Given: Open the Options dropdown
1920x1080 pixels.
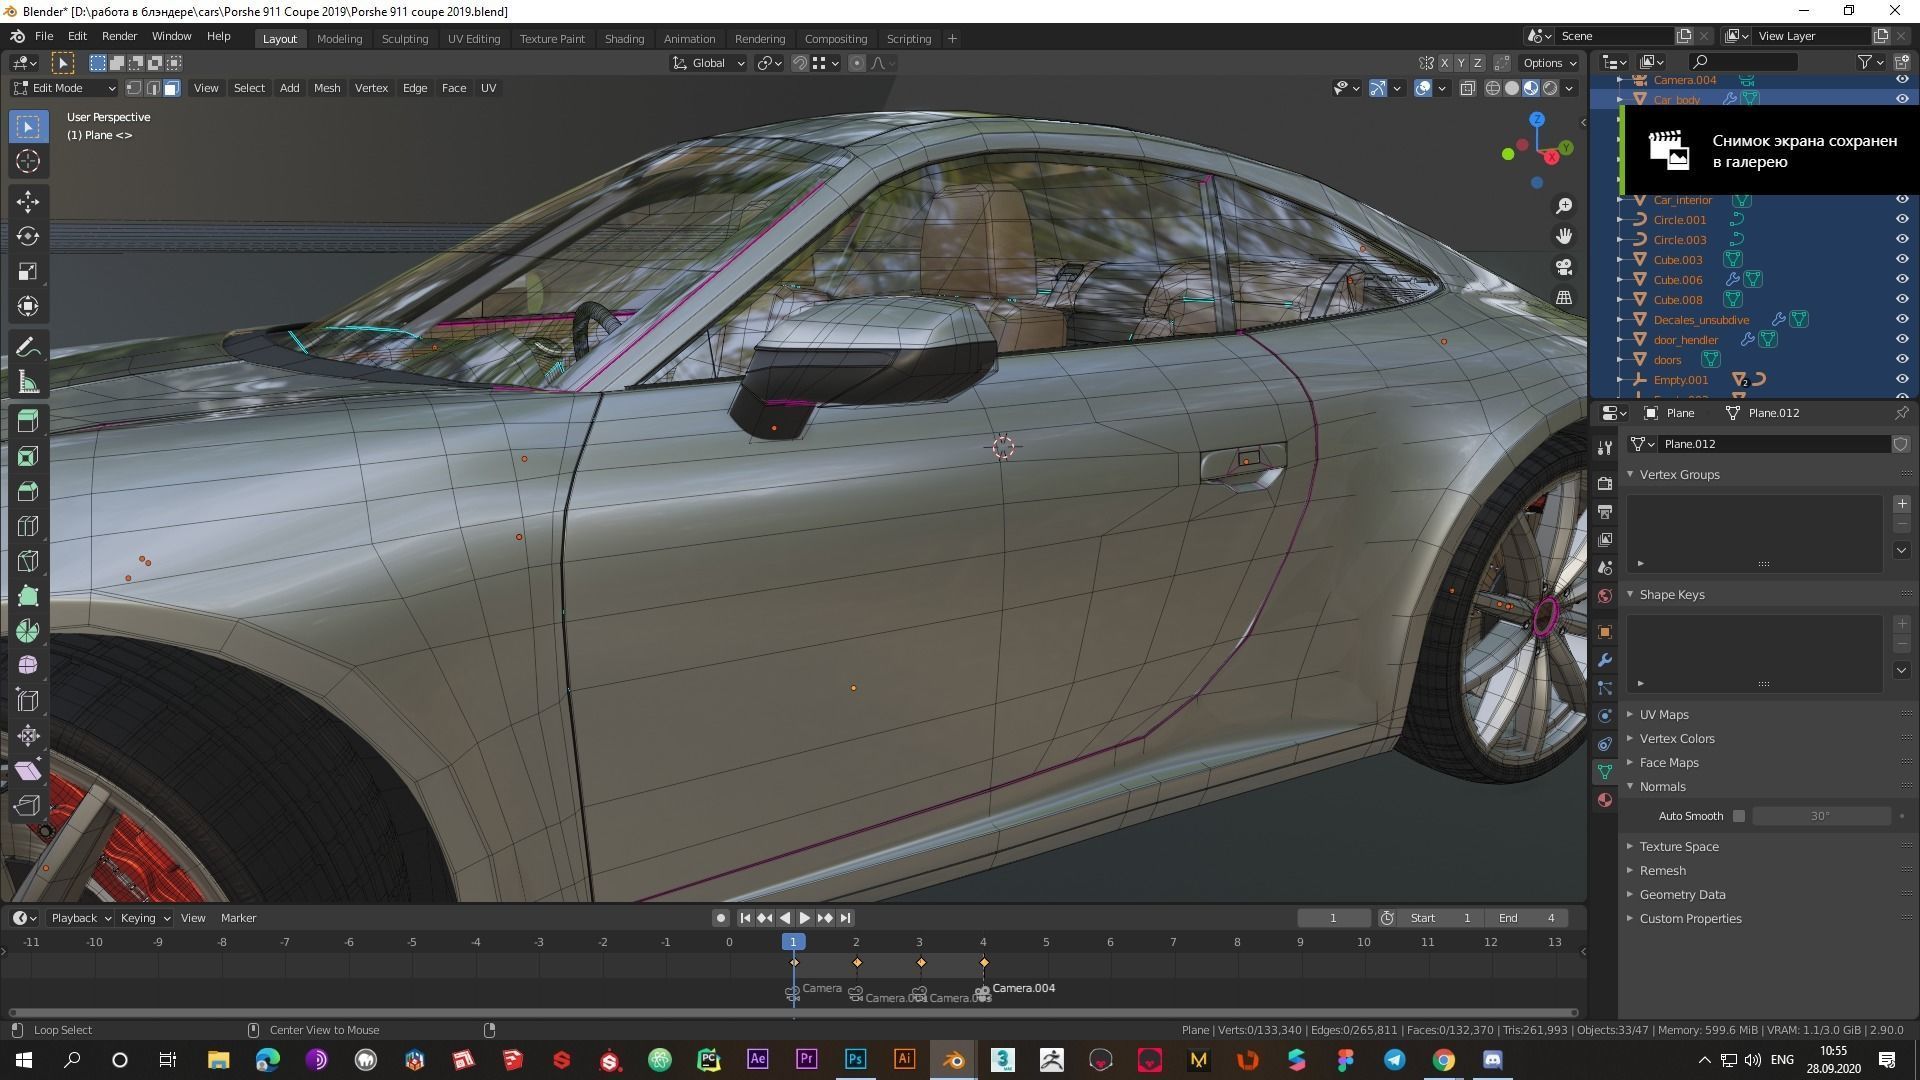Looking at the screenshot, I should point(1550,63).
